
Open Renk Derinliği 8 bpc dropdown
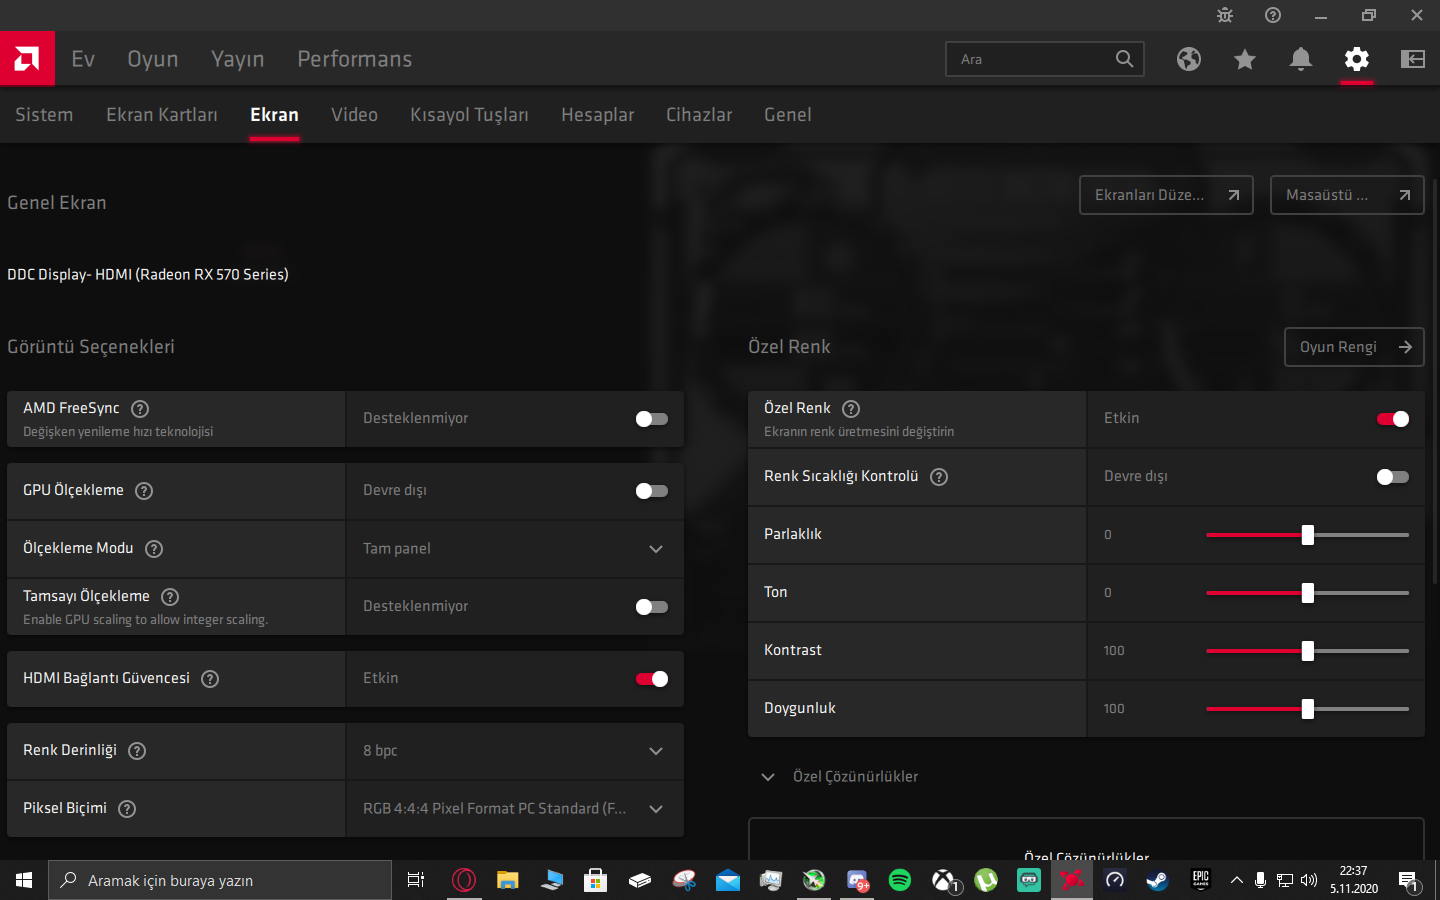[x=515, y=751]
